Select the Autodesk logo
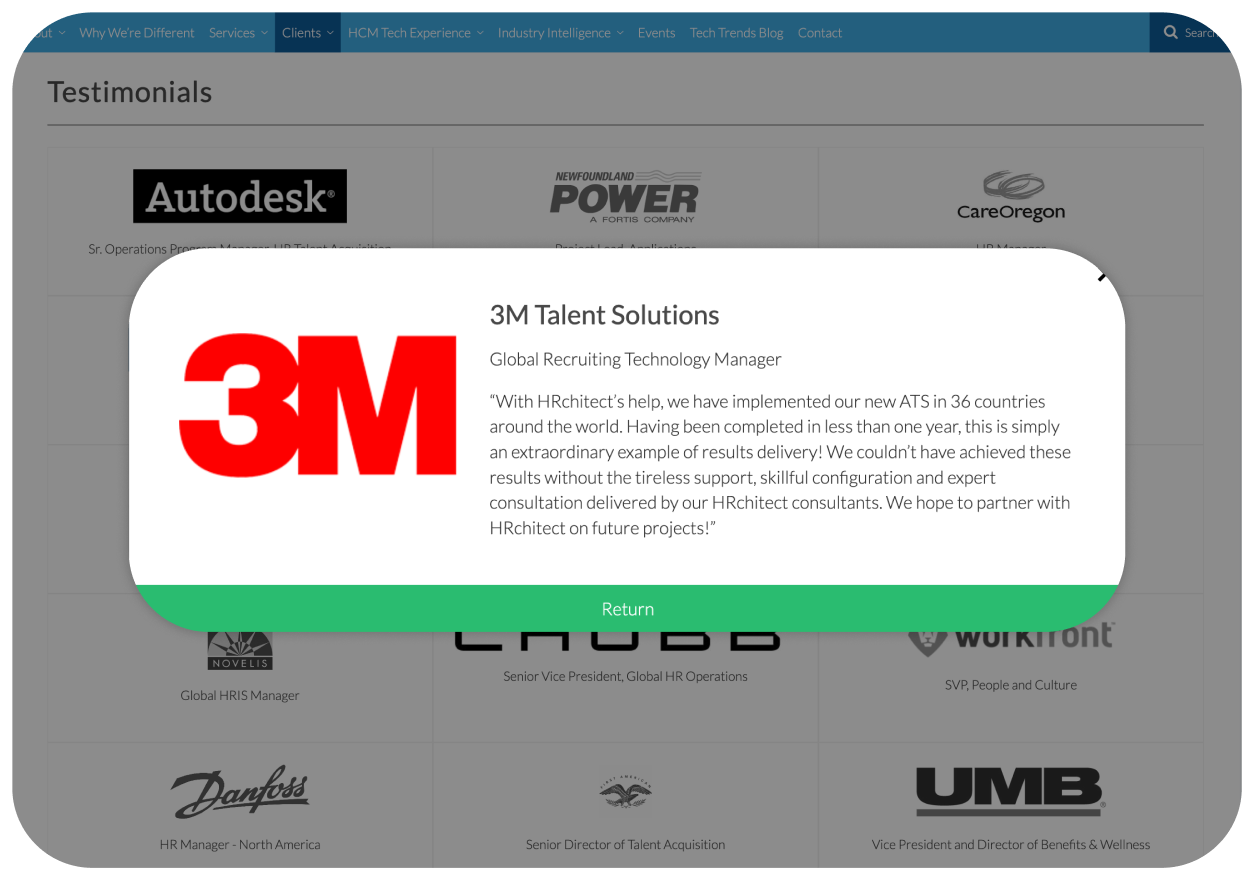 [x=240, y=196]
